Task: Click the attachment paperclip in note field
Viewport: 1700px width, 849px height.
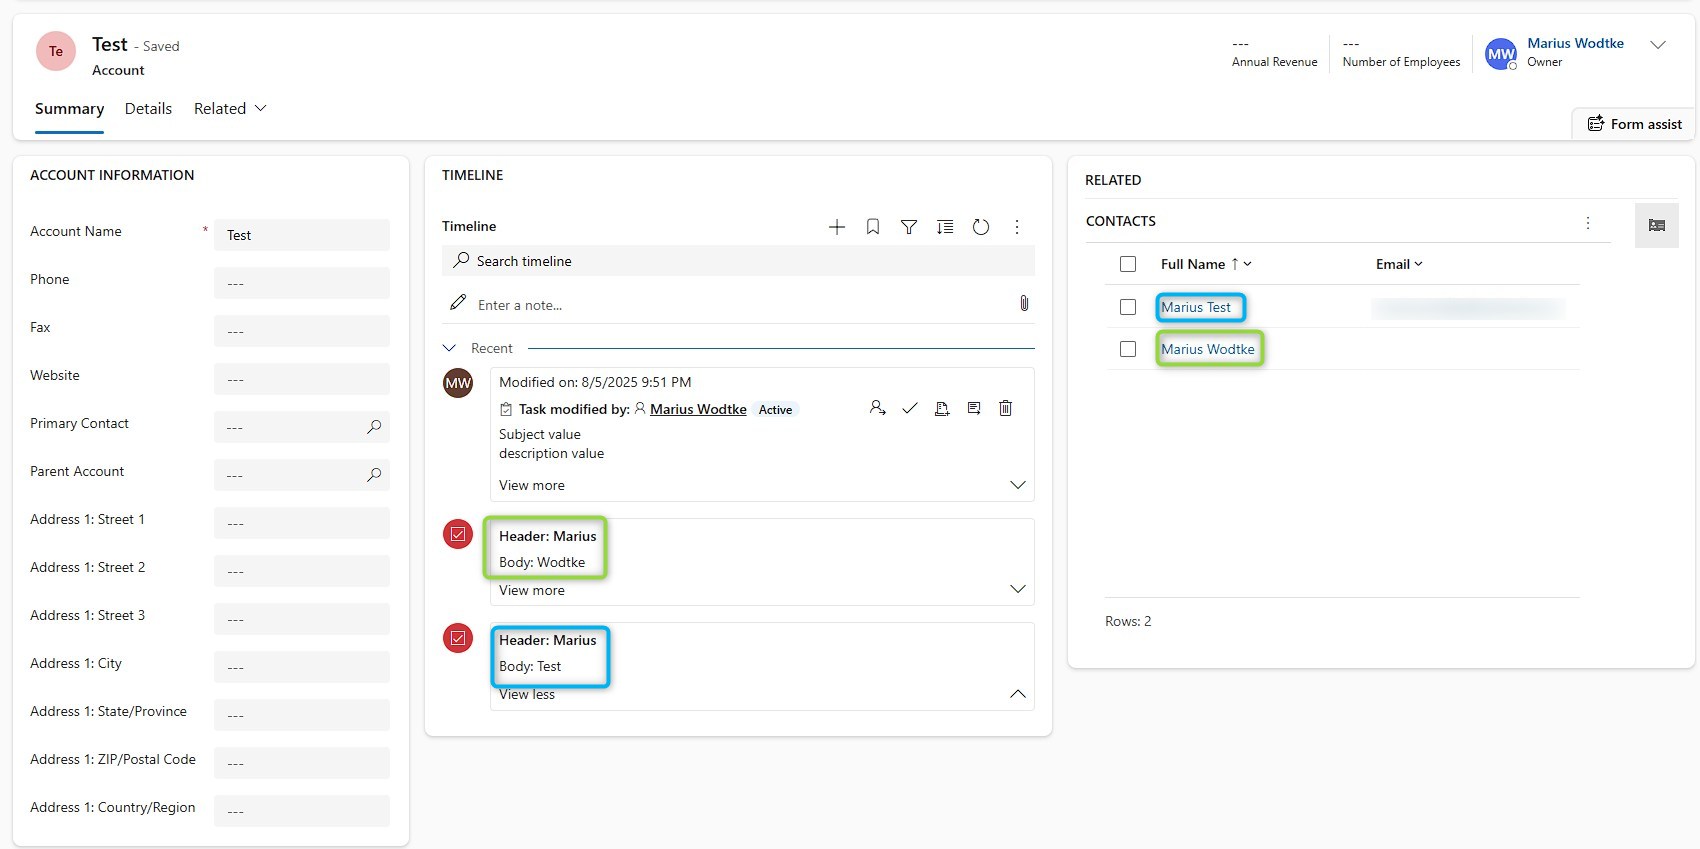Action: point(1024,303)
